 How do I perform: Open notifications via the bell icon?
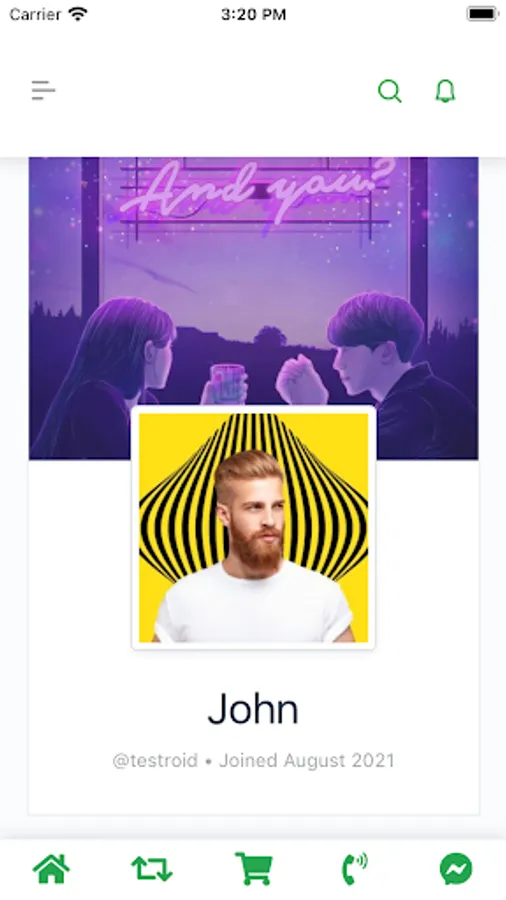445,91
